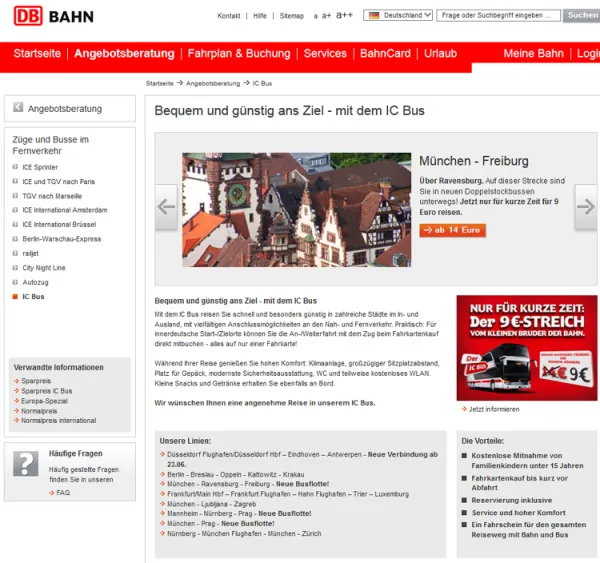This screenshot has width=600, height=563.
Task: Open the City Night Line sidebar entry
Action: [43, 268]
